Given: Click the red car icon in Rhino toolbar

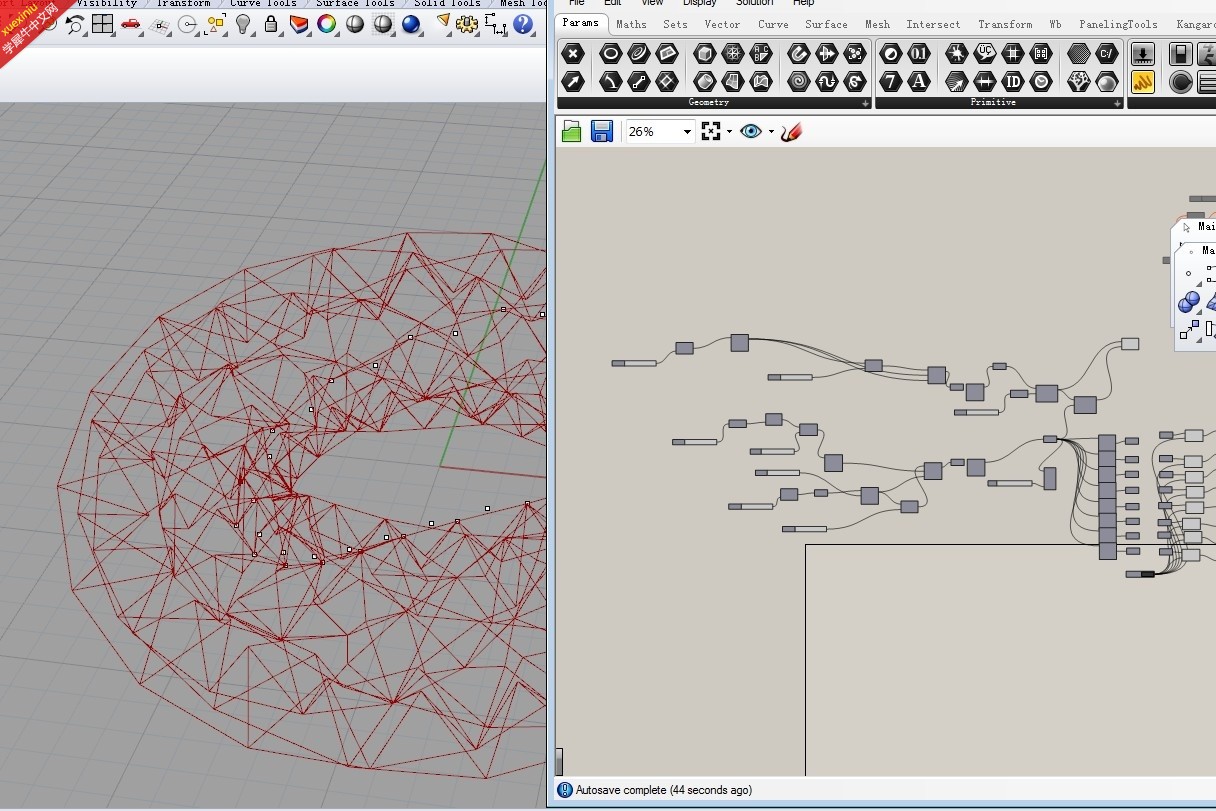Looking at the screenshot, I should (x=131, y=24).
